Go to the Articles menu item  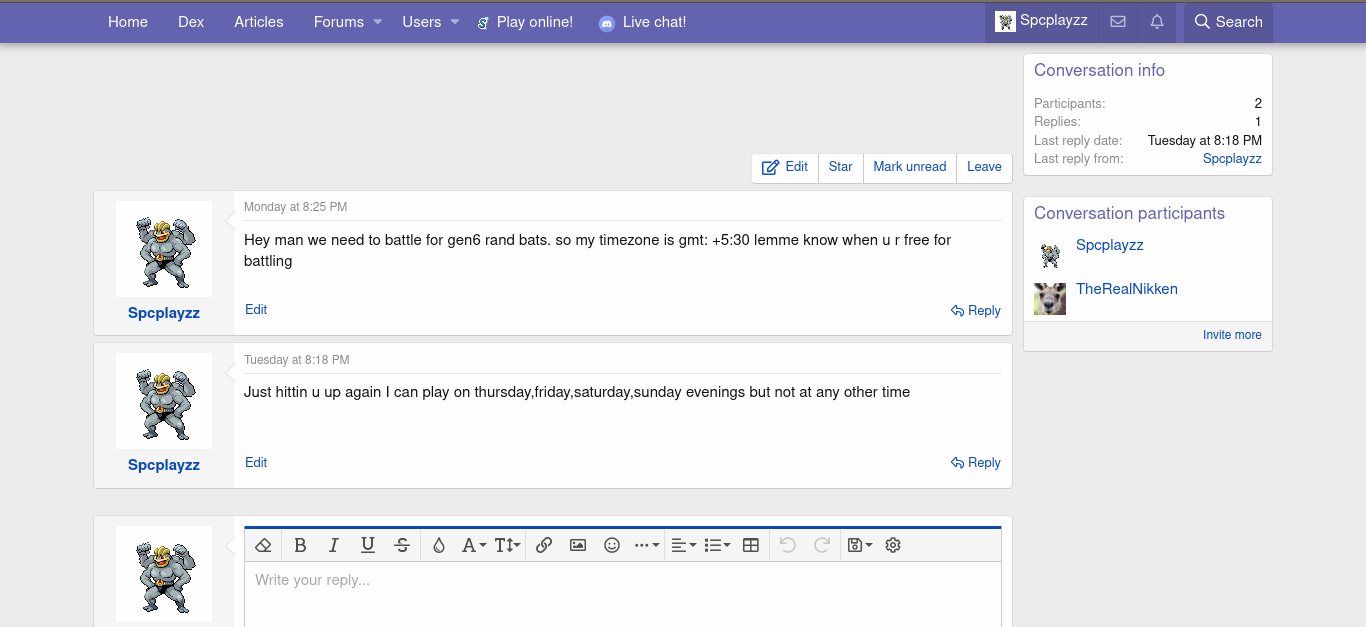(x=259, y=22)
